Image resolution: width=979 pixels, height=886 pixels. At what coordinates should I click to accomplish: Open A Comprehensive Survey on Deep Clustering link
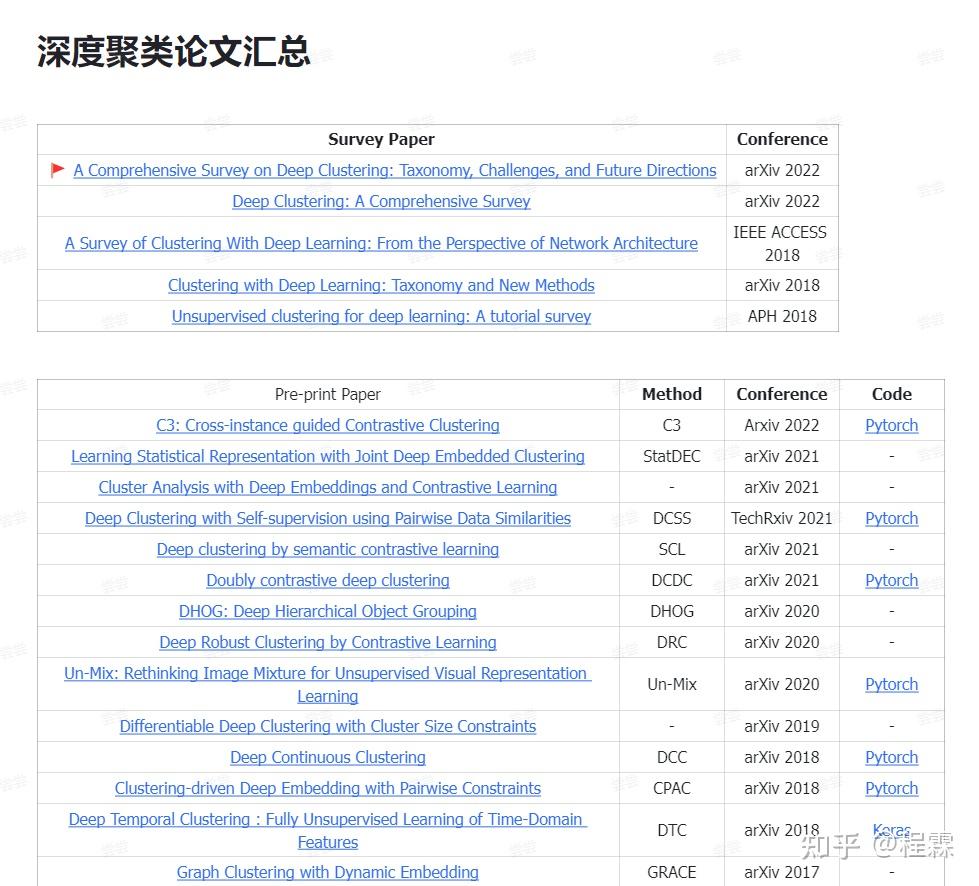(x=395, y=170)
